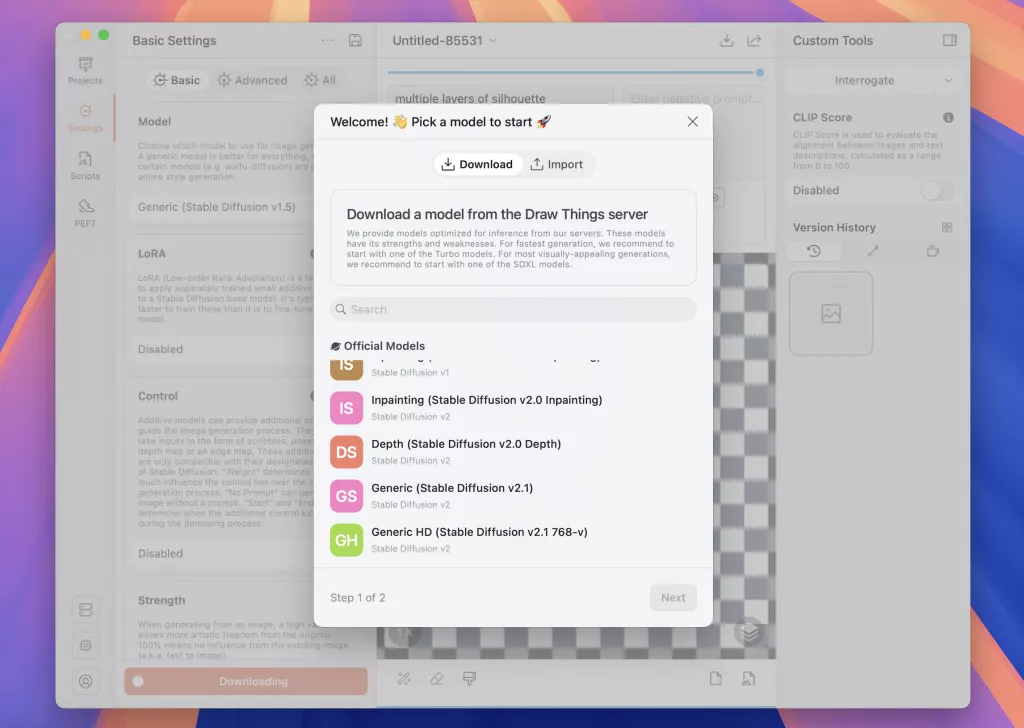
Task: Click the GS icon for Generic v2.1
Action: tap(346, 496)
